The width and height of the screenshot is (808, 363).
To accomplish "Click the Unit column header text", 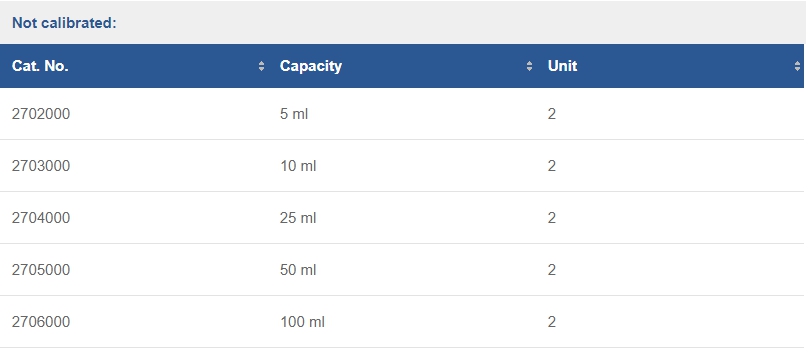I will [562, 66].
